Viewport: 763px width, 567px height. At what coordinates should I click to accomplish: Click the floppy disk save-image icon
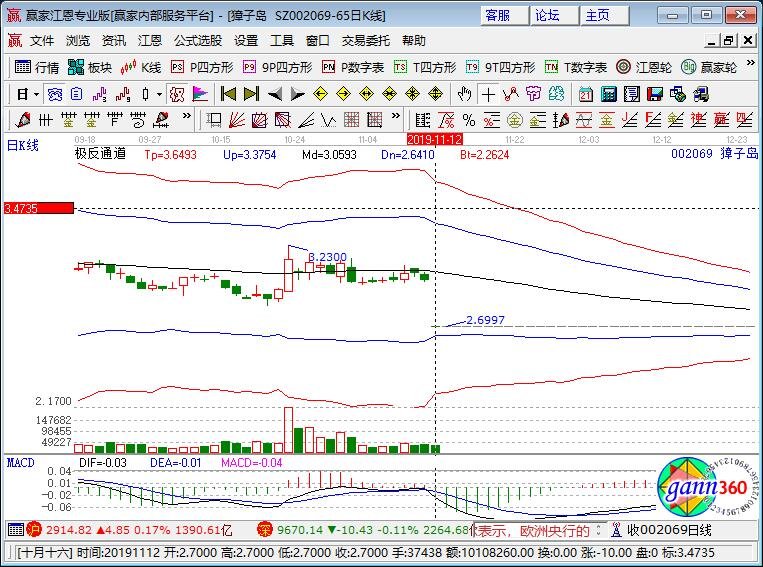click(x=655, y=94)
